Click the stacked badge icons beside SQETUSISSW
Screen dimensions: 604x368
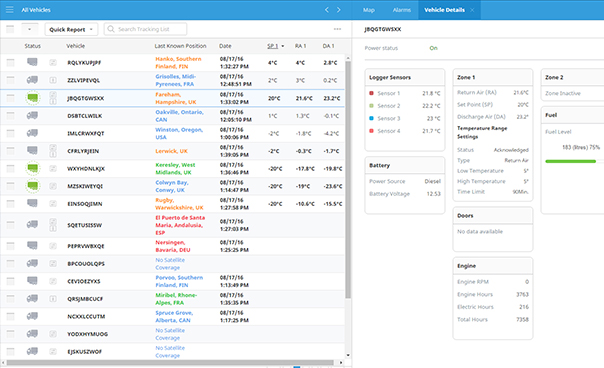coord(53,225)
